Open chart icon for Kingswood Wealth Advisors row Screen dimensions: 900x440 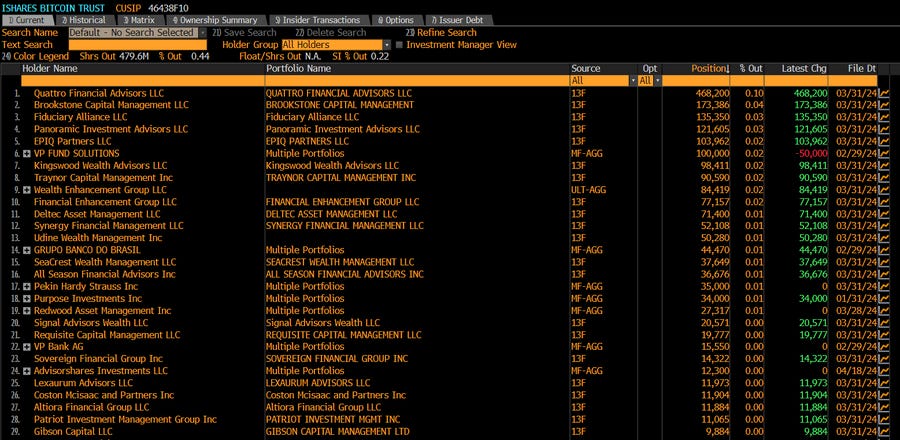tap(884, 165)
